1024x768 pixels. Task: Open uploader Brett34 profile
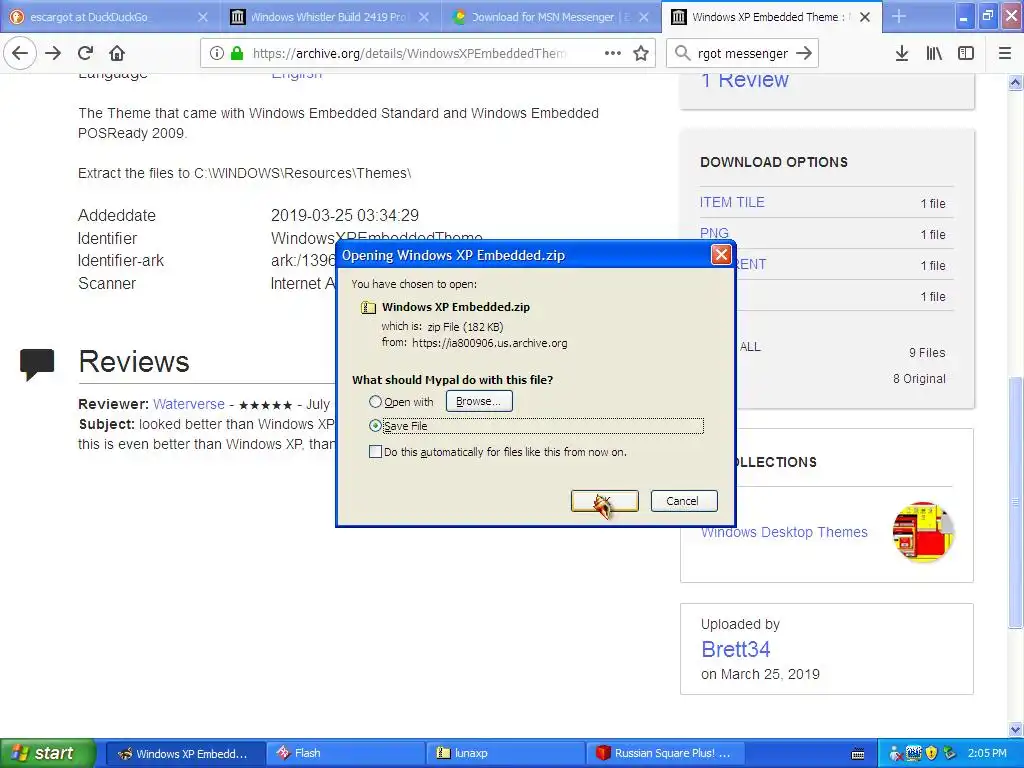(735, 649)
